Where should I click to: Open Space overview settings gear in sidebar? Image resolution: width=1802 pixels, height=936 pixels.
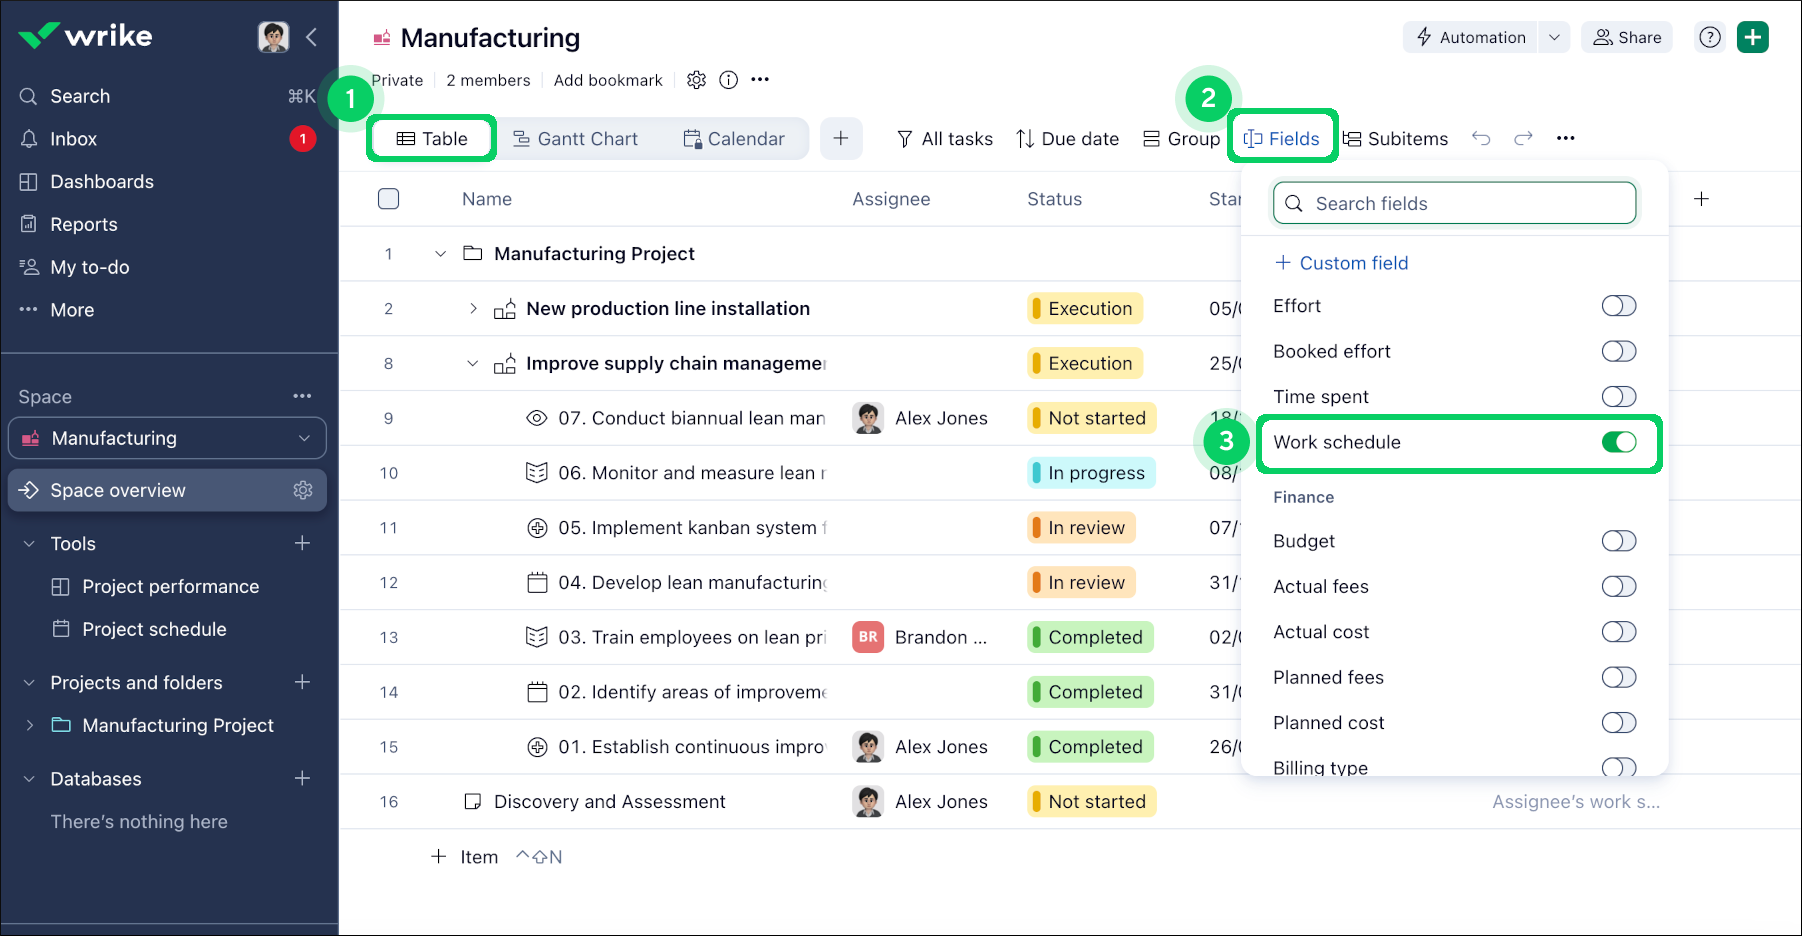(x=303, y=490)
